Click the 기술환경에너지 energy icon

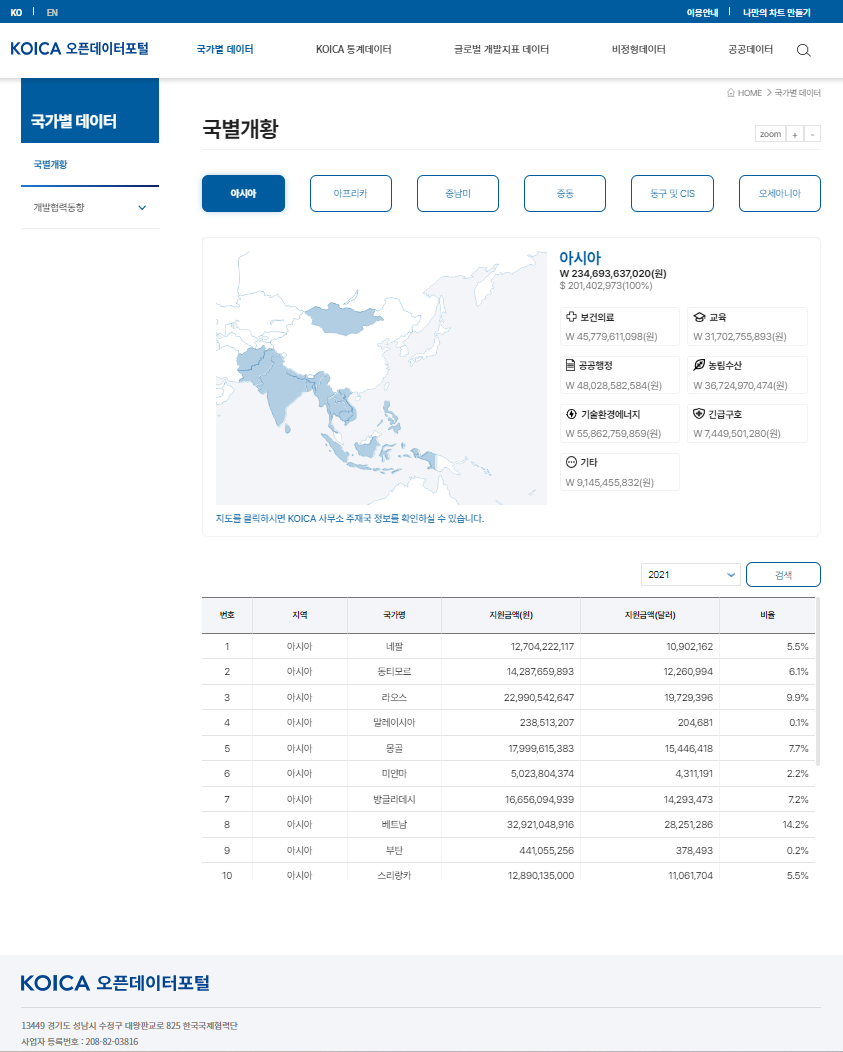(x=571, y=414)
